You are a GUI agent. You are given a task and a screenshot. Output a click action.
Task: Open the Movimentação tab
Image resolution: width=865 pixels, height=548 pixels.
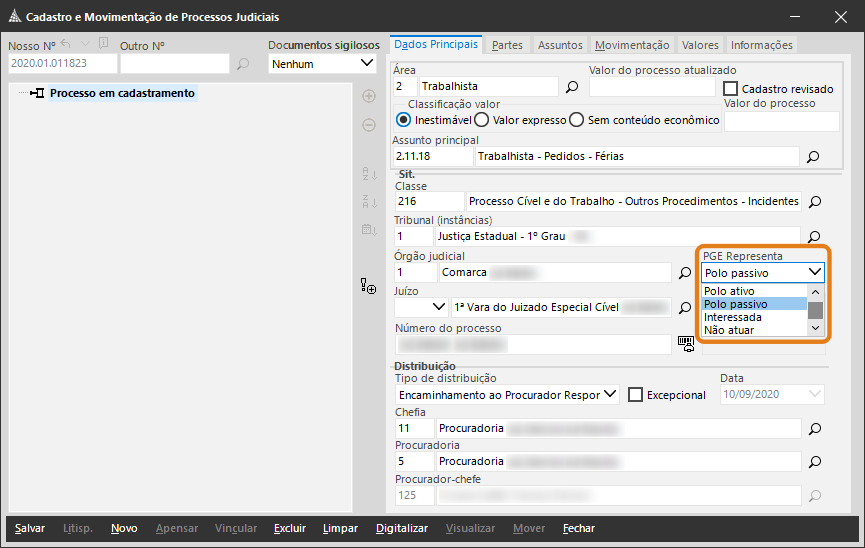point(631,45)
